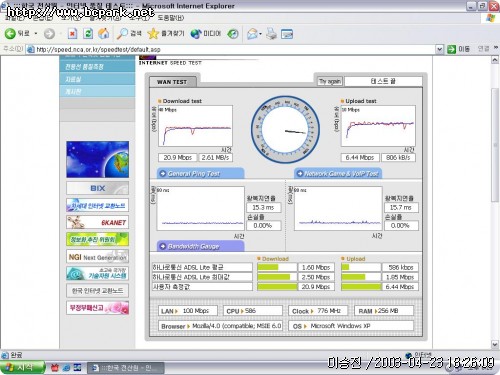Click the page icon in address bar

pos(31,49)
